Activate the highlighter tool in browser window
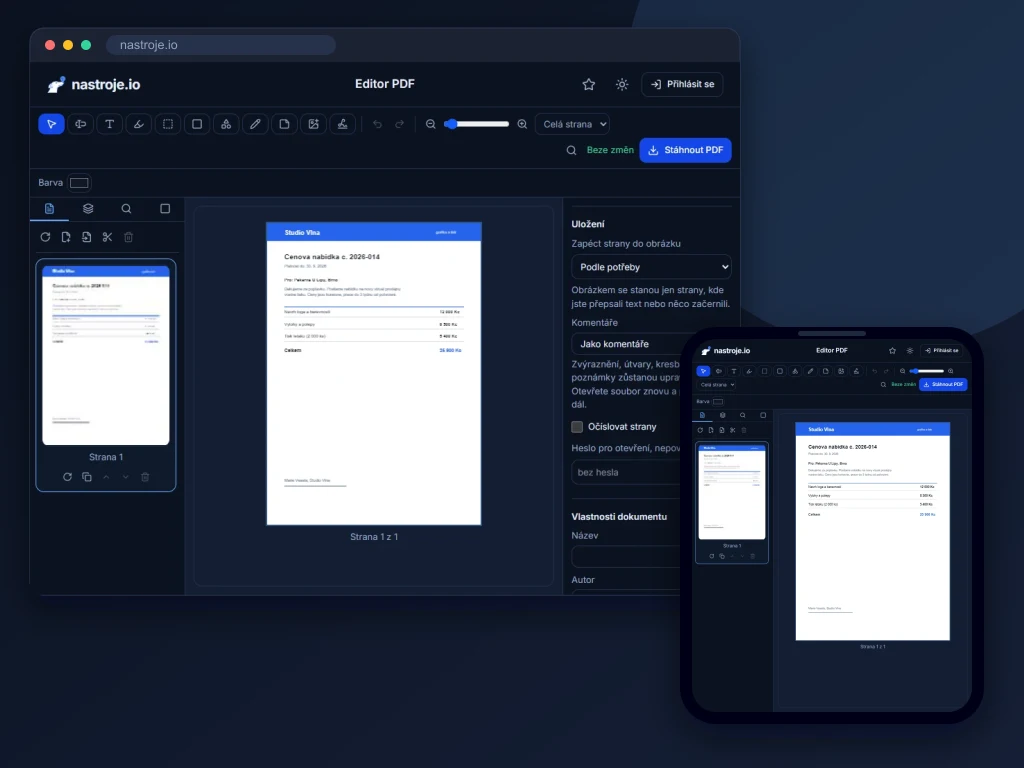 pyautogui.click(x=138, y=124)
